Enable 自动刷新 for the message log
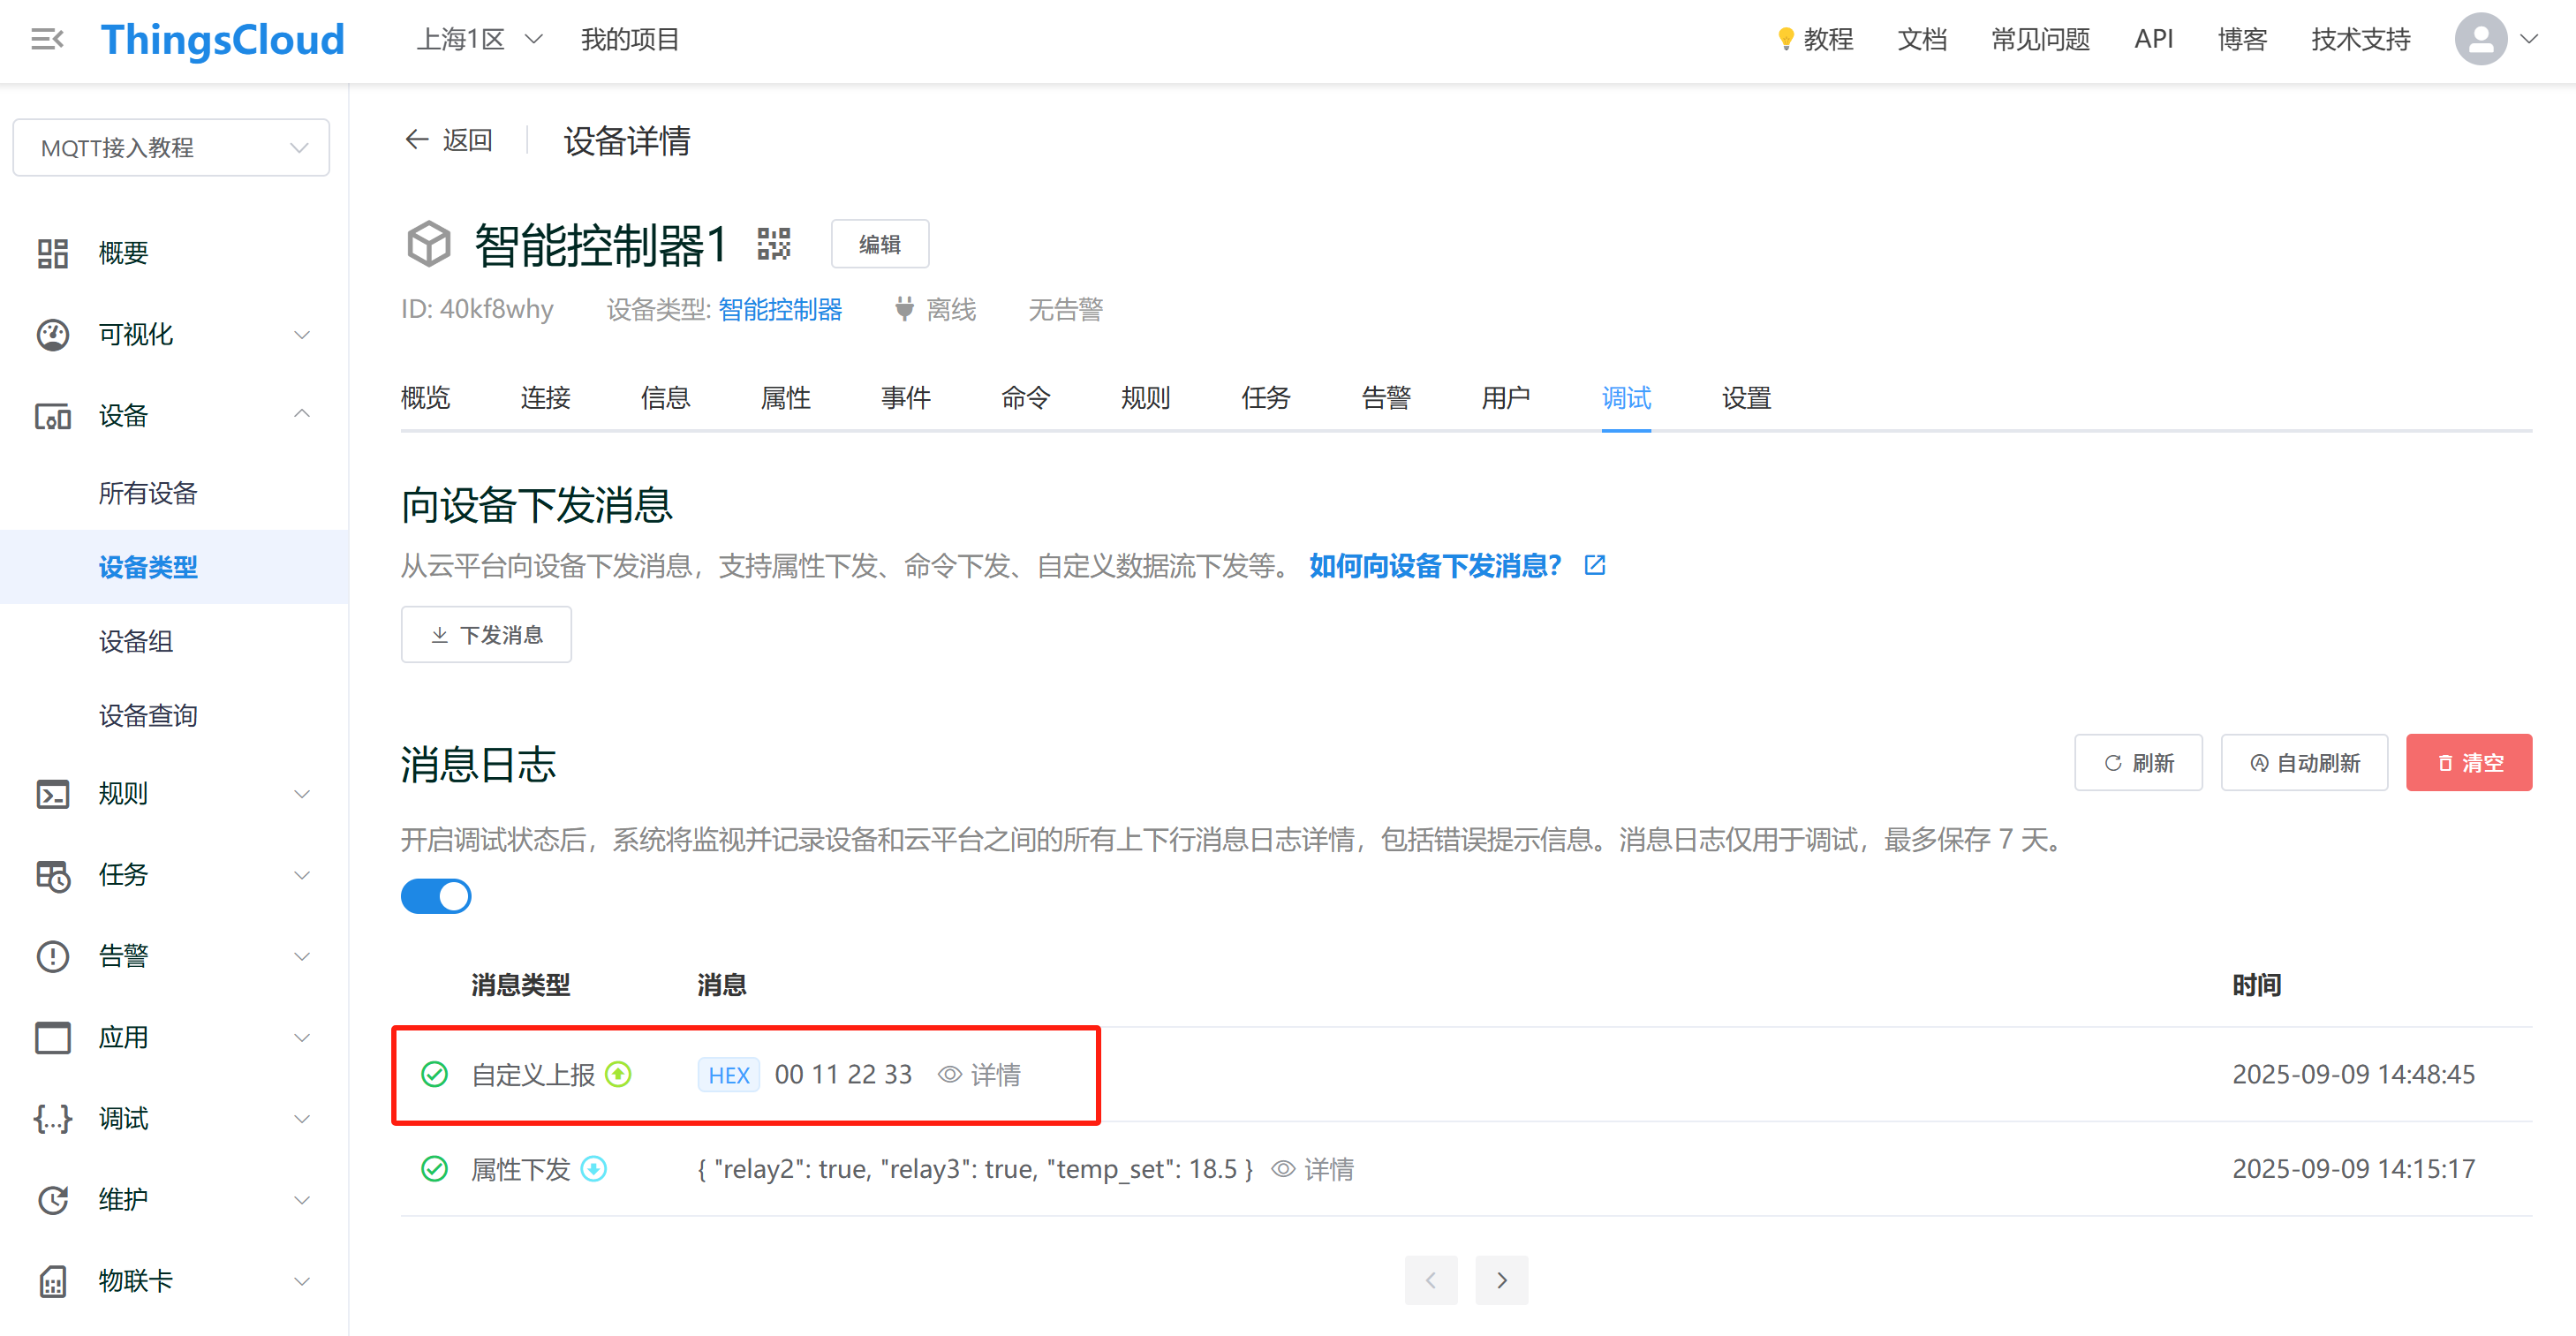2576x1336 pixels. point(2304,763)
